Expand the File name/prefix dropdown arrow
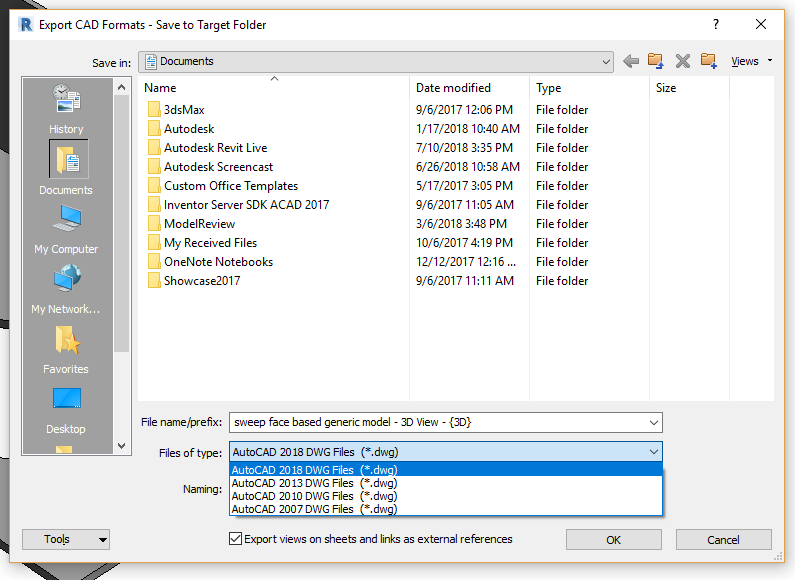Image resolution: width=795 pixels, height=580 pixels. click(x=654, y=422)
